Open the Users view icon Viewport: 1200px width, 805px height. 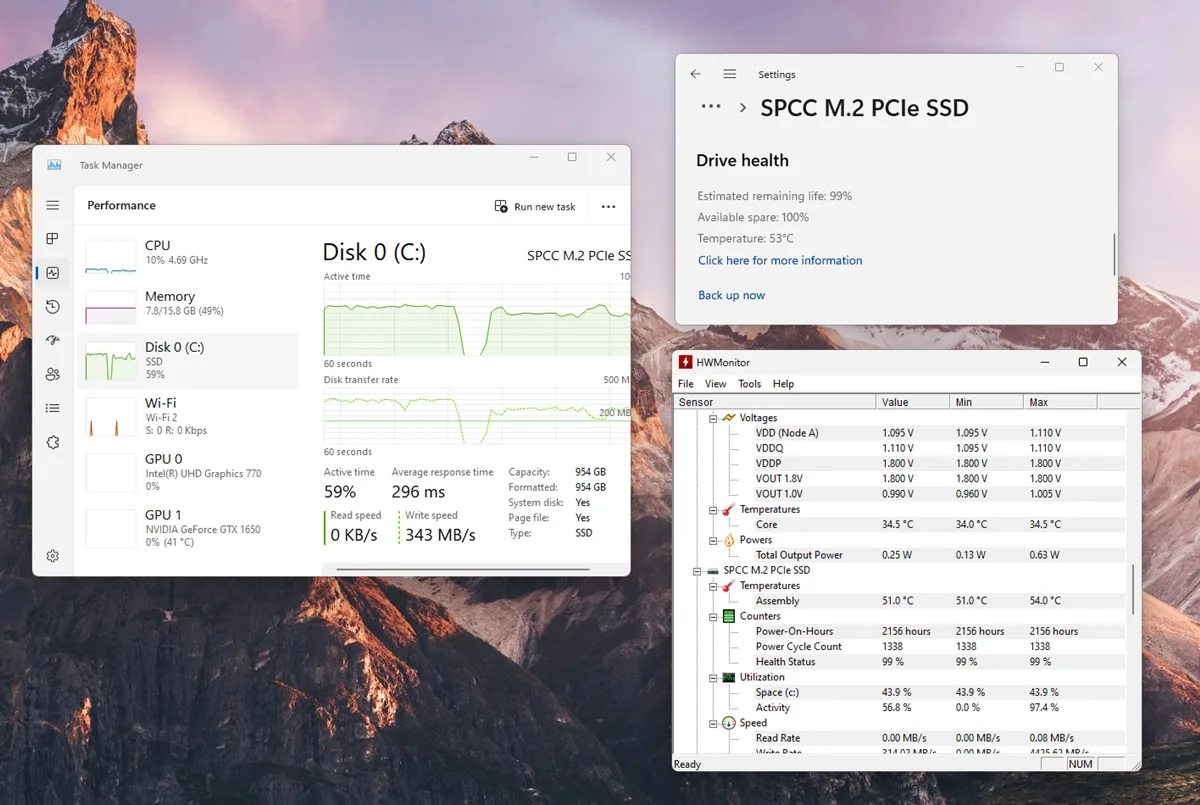pos(52,374)
